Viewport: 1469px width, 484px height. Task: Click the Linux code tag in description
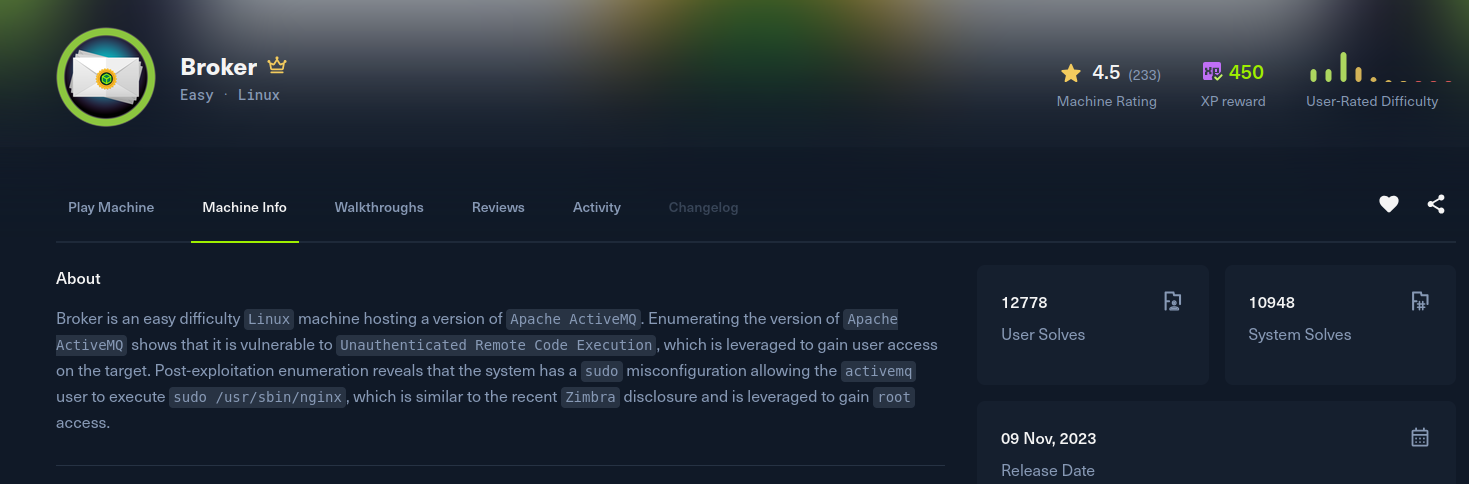tap(269, 319)
